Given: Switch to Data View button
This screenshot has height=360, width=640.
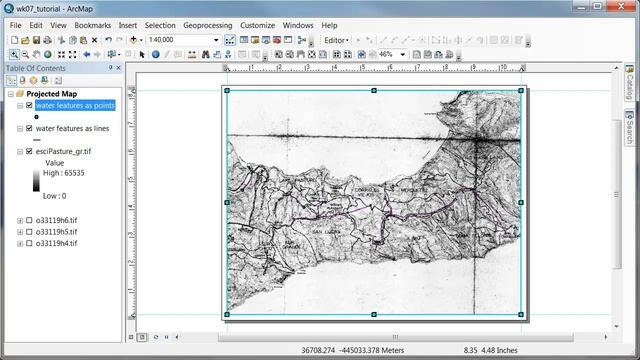Looking at the screenshot, I should click(131, 337).
